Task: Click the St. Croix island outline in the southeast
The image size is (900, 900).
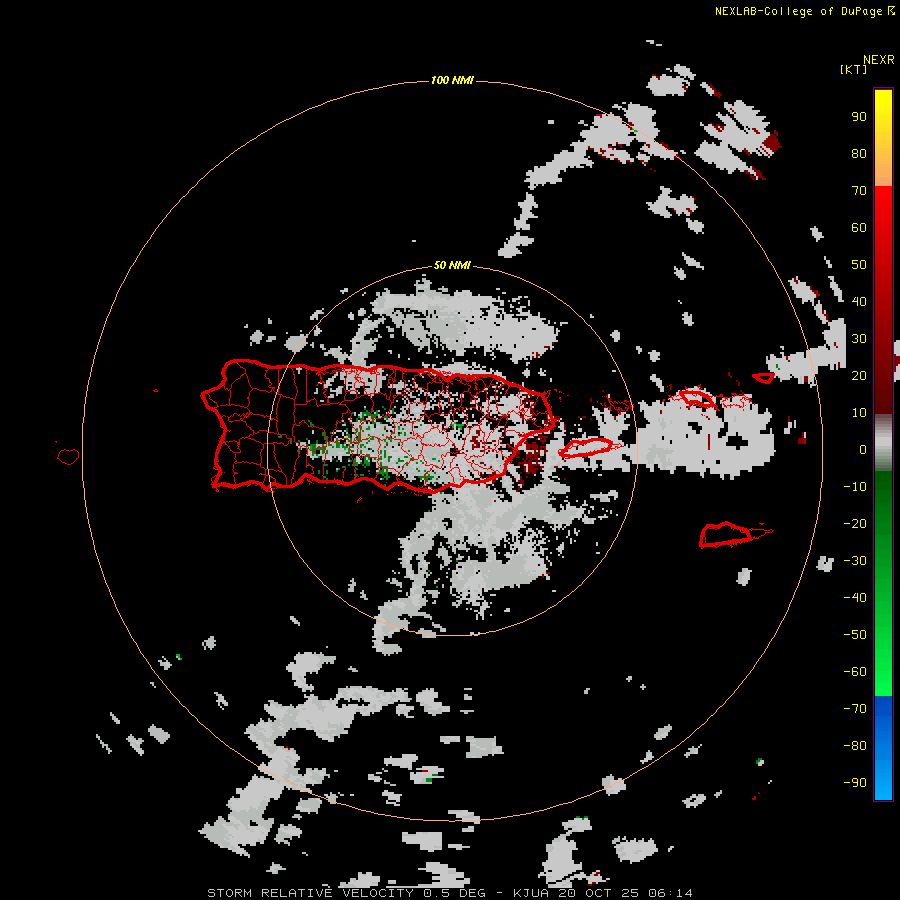Action: tap(728, 535)
